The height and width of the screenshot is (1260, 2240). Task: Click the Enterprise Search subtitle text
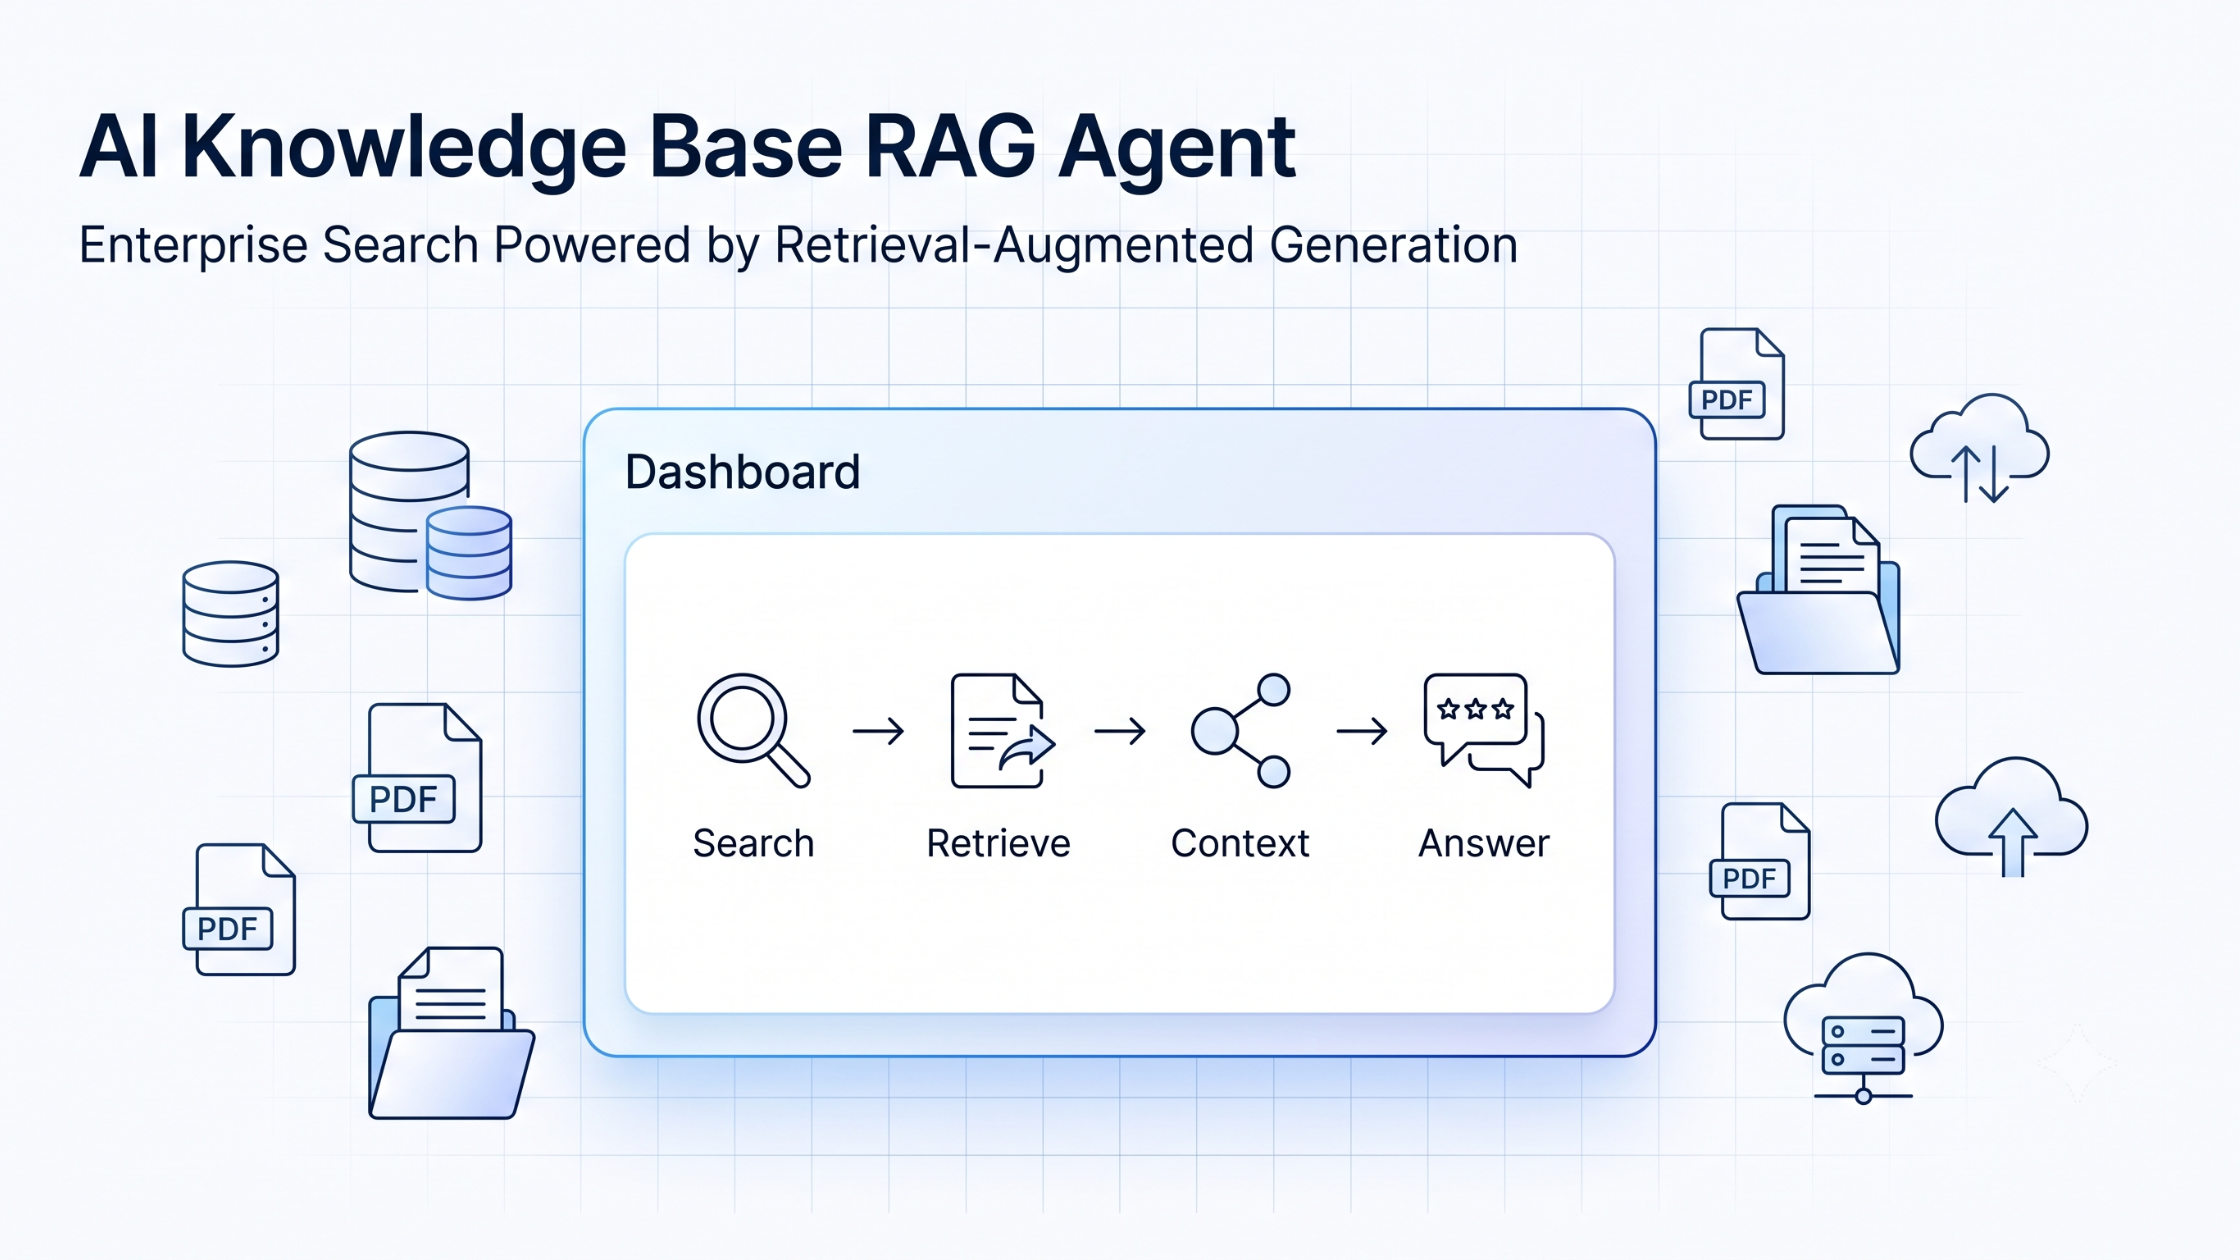798,245
